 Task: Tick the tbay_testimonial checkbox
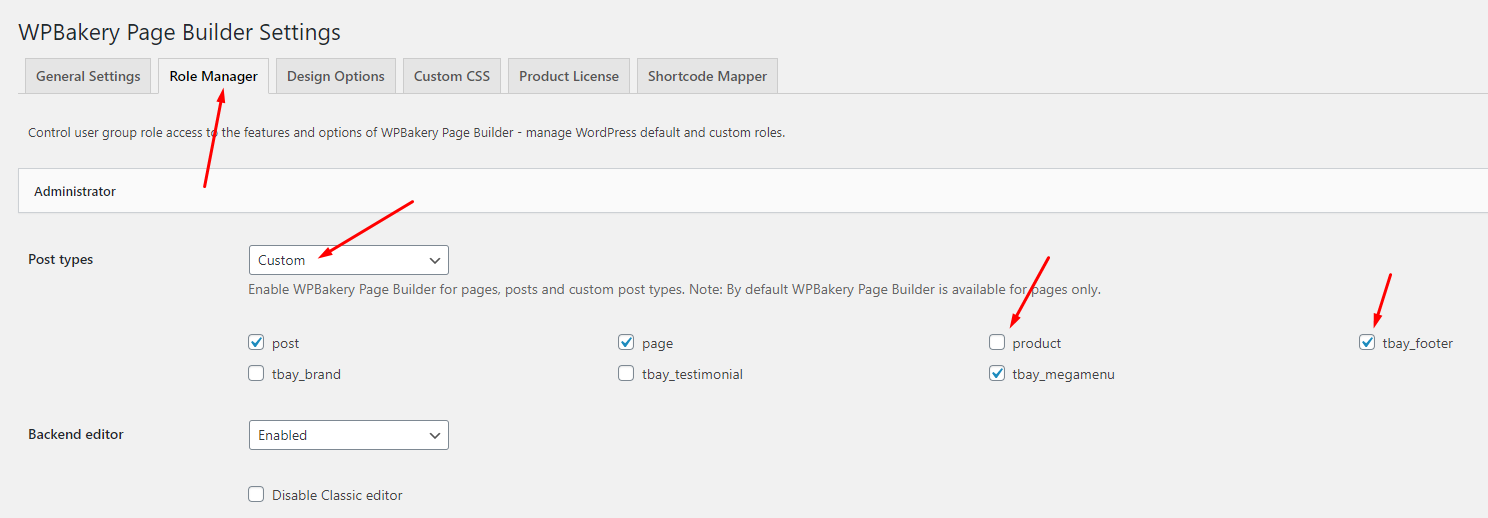point(626,373)
